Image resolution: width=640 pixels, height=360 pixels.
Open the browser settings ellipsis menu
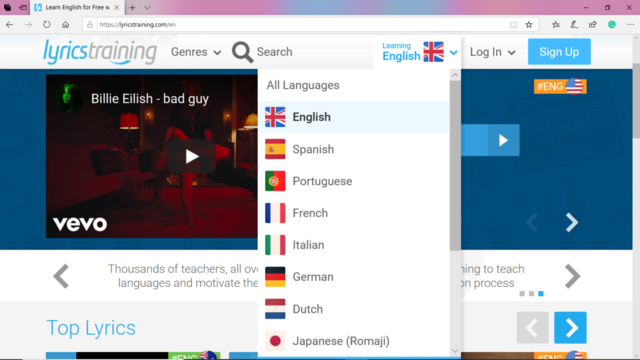pos(630,24)
